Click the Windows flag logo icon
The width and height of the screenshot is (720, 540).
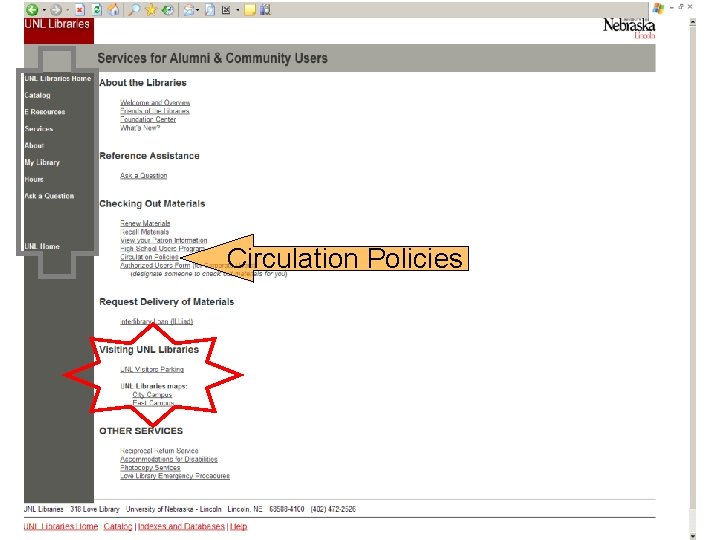tap(658, 8)
